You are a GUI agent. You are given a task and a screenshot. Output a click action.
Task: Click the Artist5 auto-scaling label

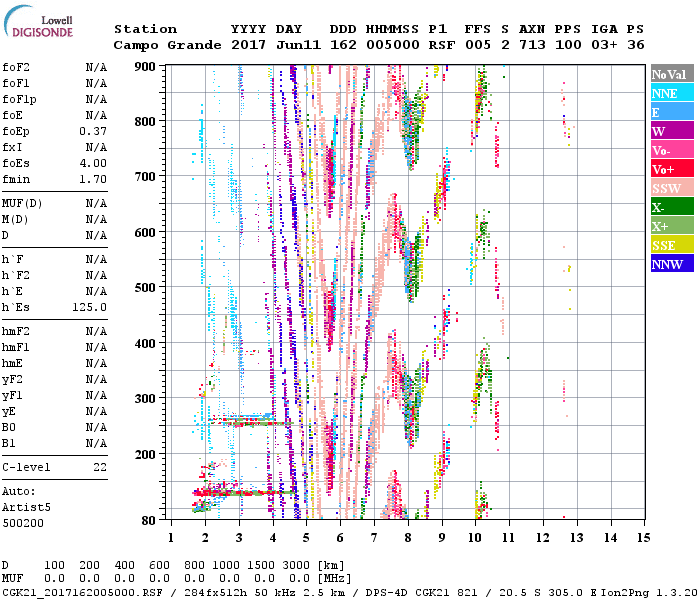pos(24,507)
